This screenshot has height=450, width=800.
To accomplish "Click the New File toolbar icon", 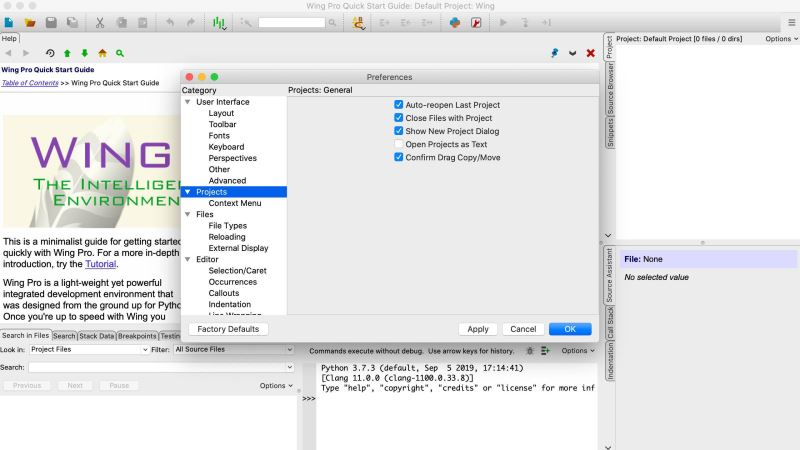I will tap(9, 22).
